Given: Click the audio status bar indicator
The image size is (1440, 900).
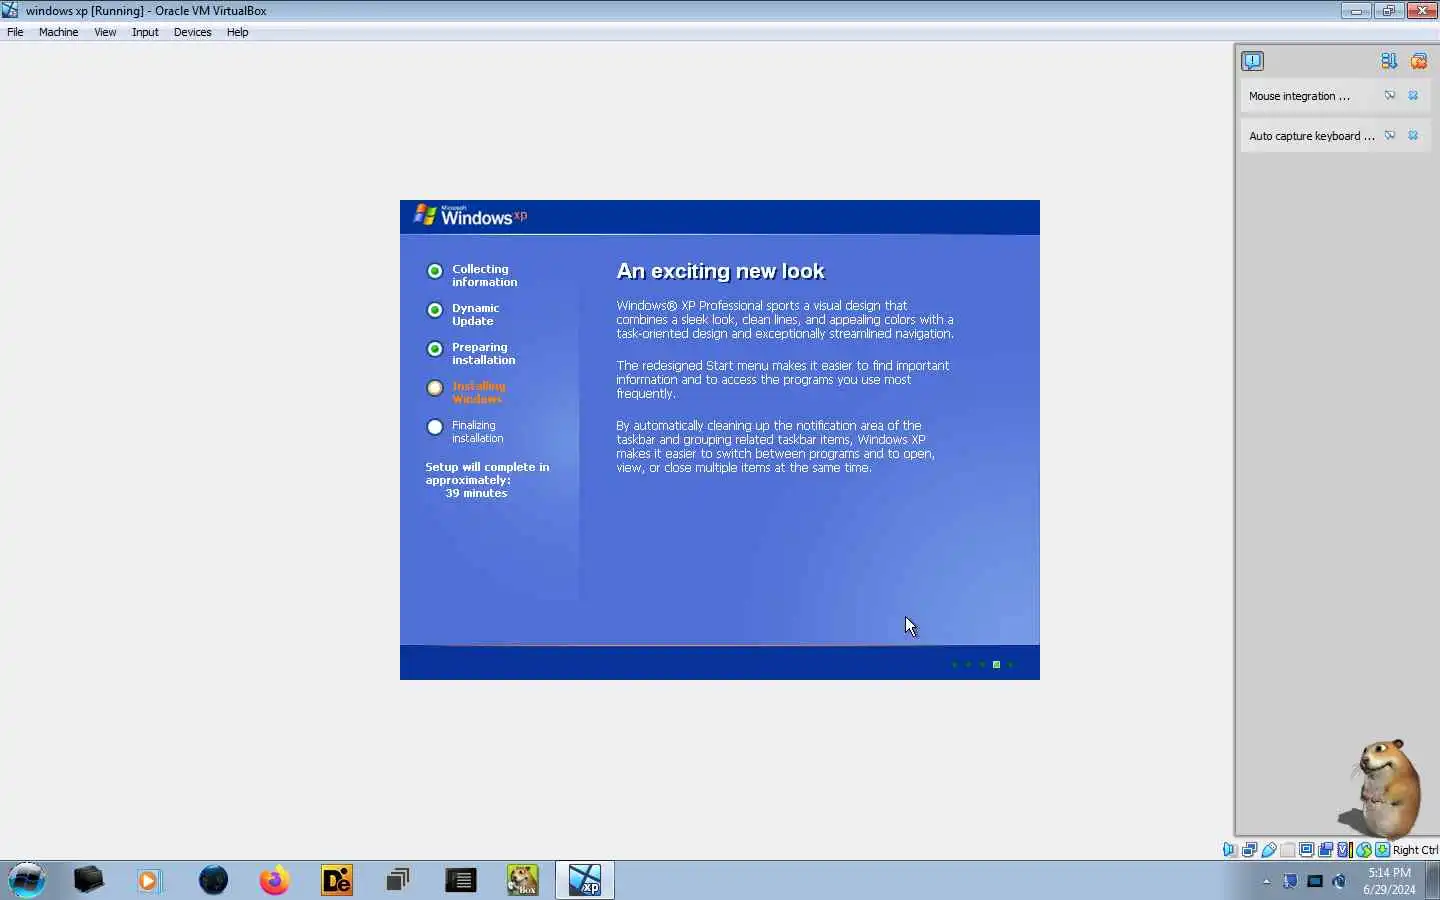Looking at the screenshot, I should click(1230, 850).
